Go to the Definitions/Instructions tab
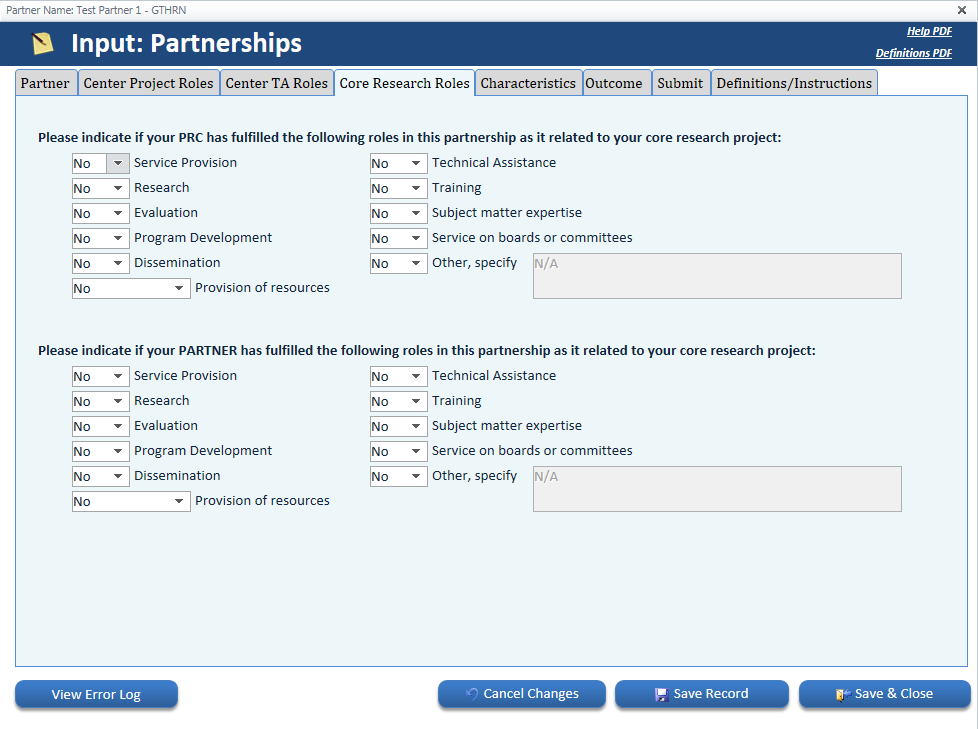Viewport: 978px width, 729px height. (794, 84)
